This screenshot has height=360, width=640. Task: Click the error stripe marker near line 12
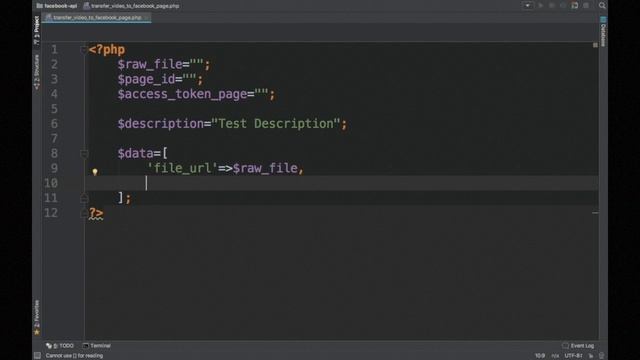(x=595, y=213)
